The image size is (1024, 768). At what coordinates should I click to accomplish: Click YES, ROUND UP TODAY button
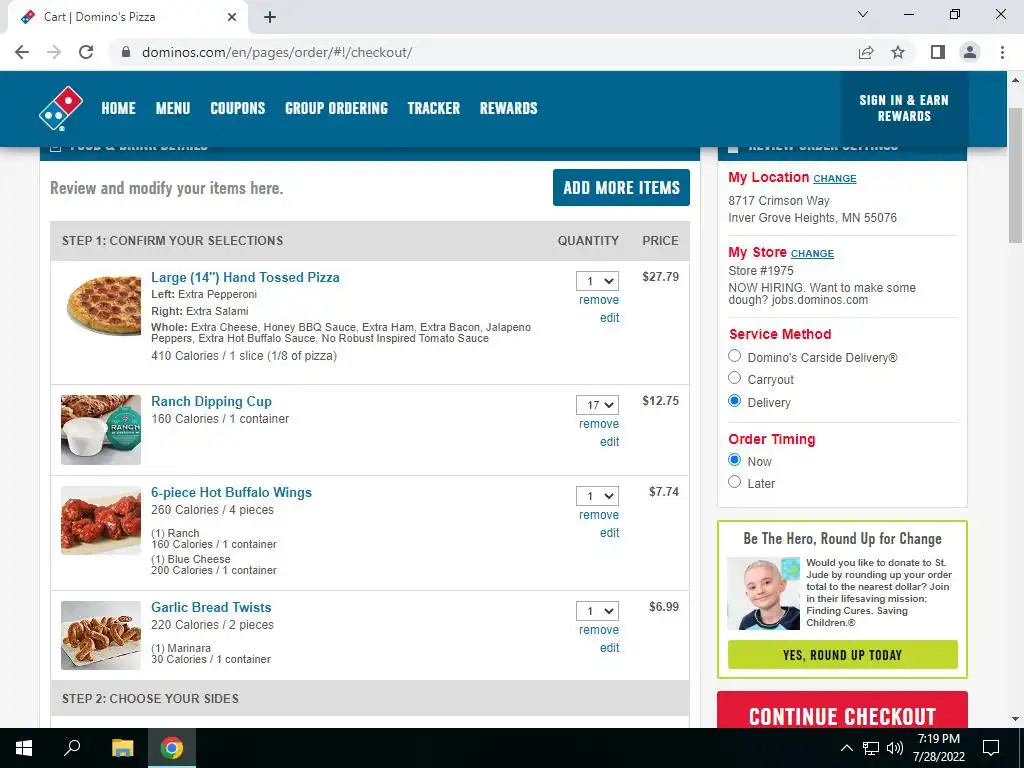coord(842,655)
